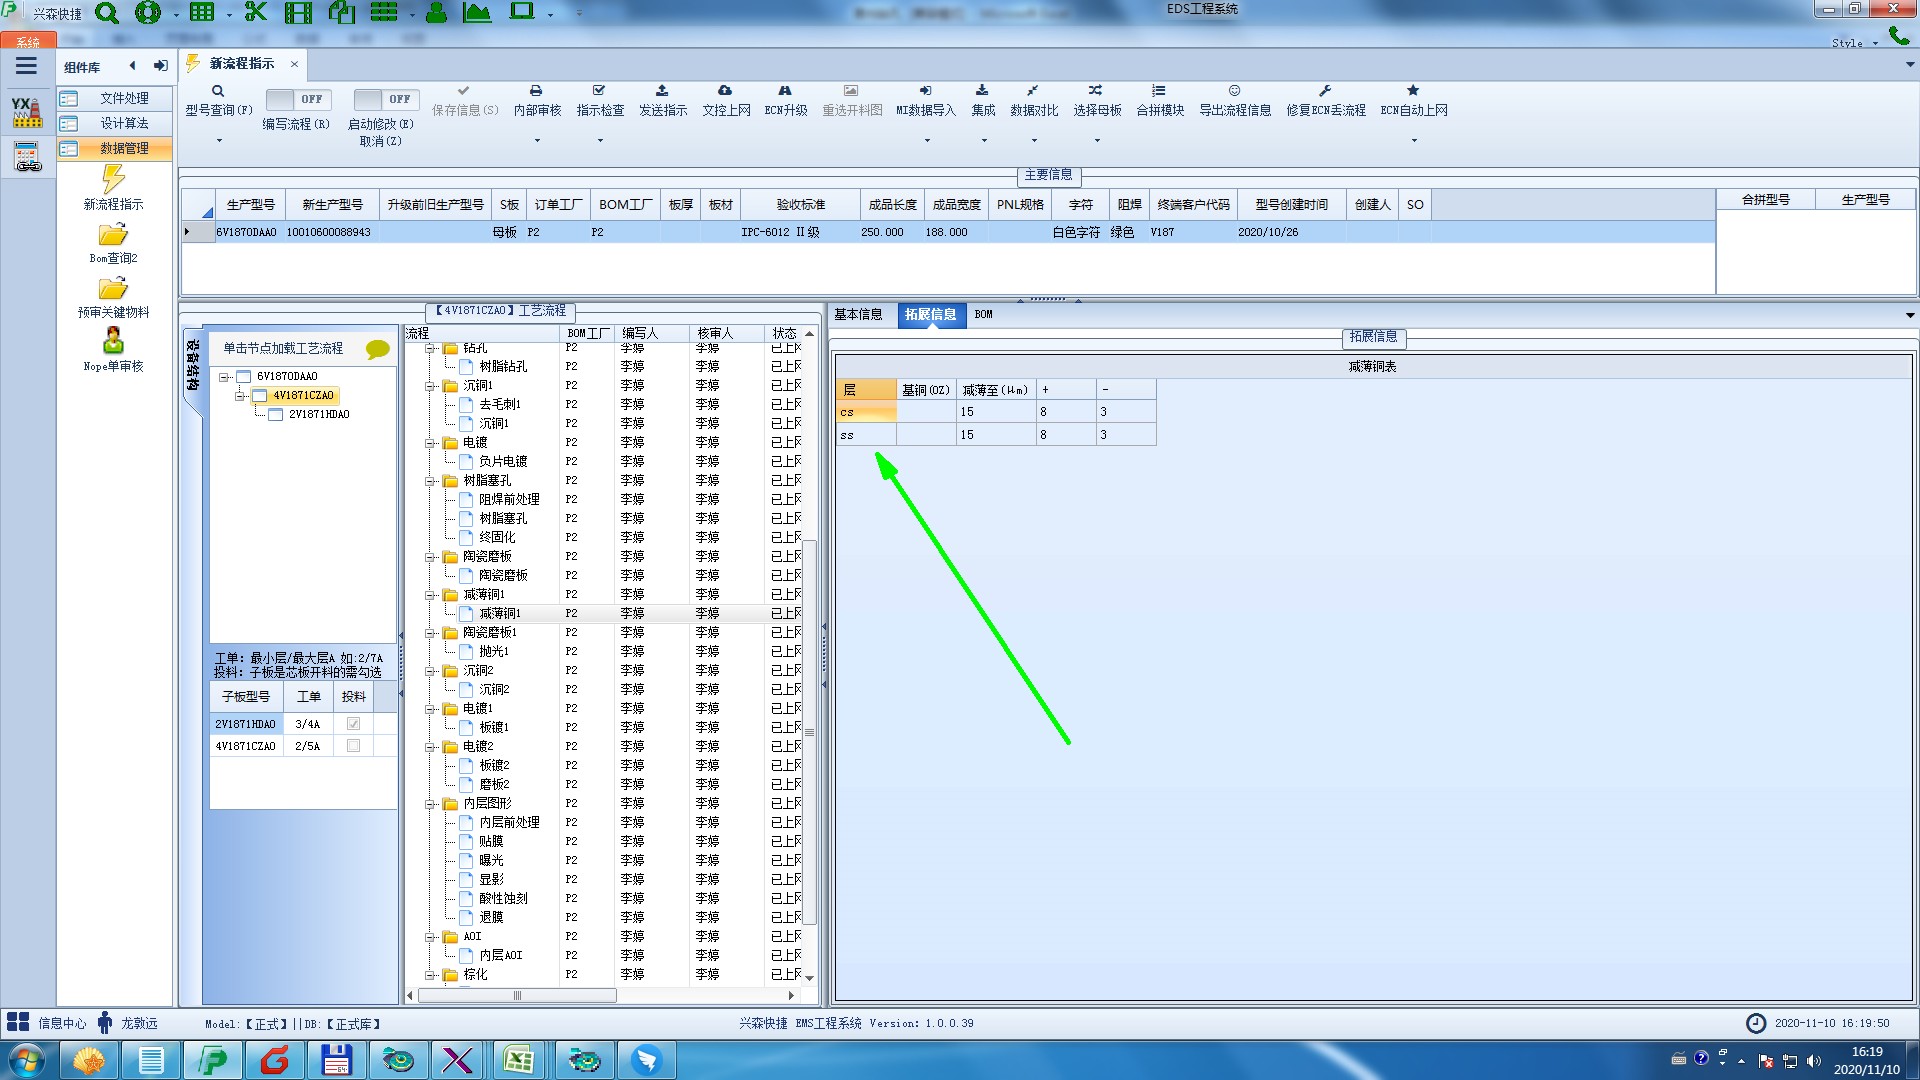This screenshot has height=1080, width=1920.
Task: Click the green film strip quick icon
Action: 298,12
